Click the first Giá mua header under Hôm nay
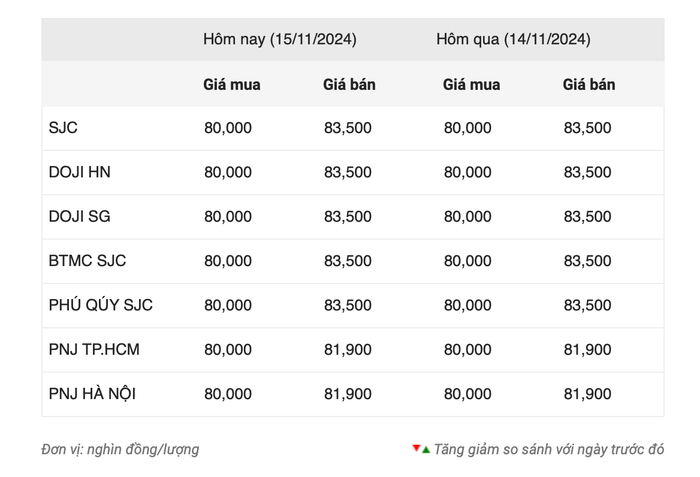Screen dimensions: 700x477 click(x=232, y=84)
